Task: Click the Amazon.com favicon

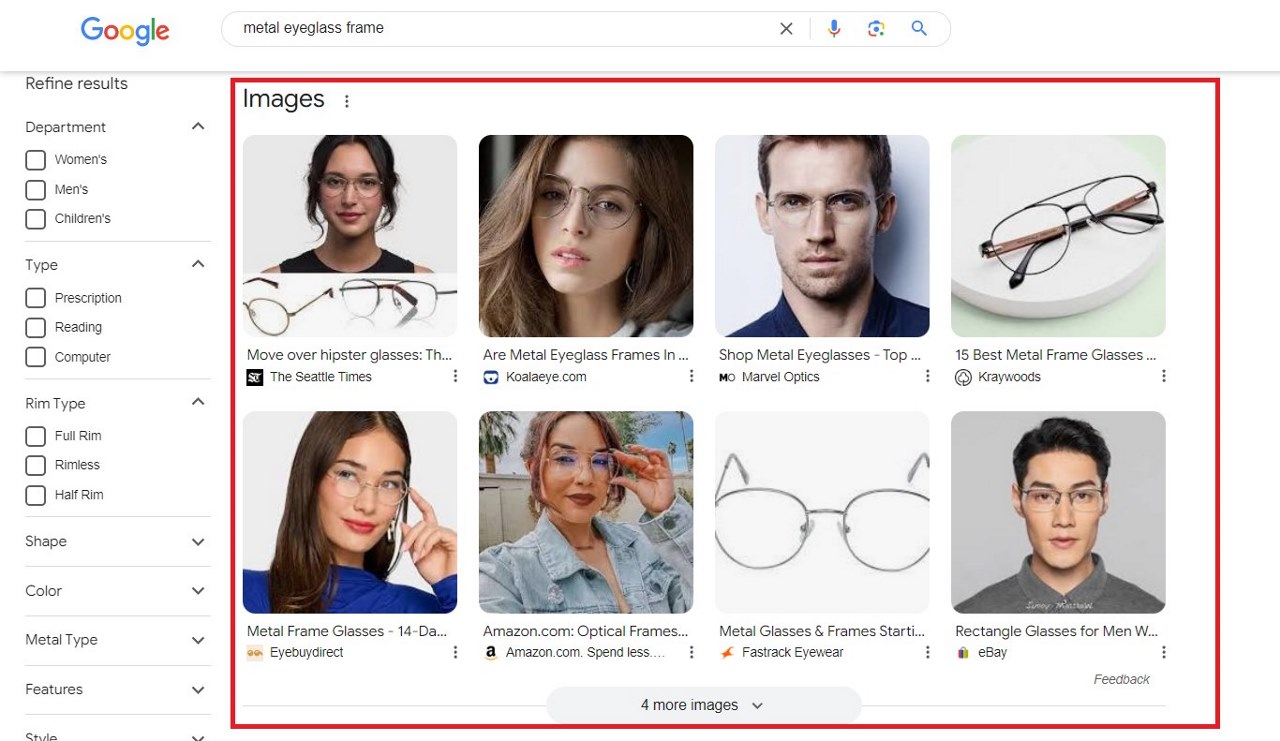Action: [x=490, y=652]
